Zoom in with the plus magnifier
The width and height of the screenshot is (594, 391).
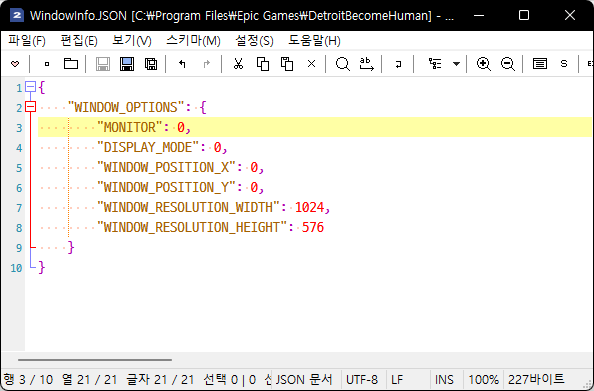(484, 64)
